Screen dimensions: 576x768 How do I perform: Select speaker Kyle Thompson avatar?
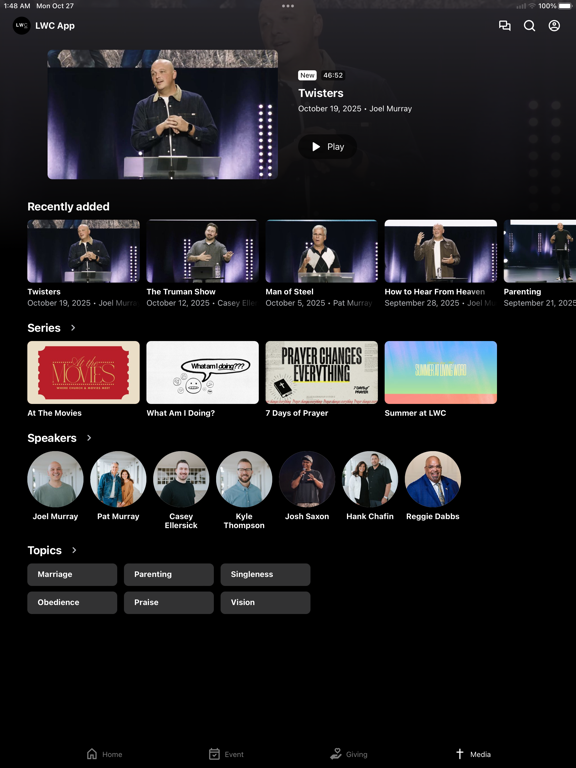(x=244, y=479)
